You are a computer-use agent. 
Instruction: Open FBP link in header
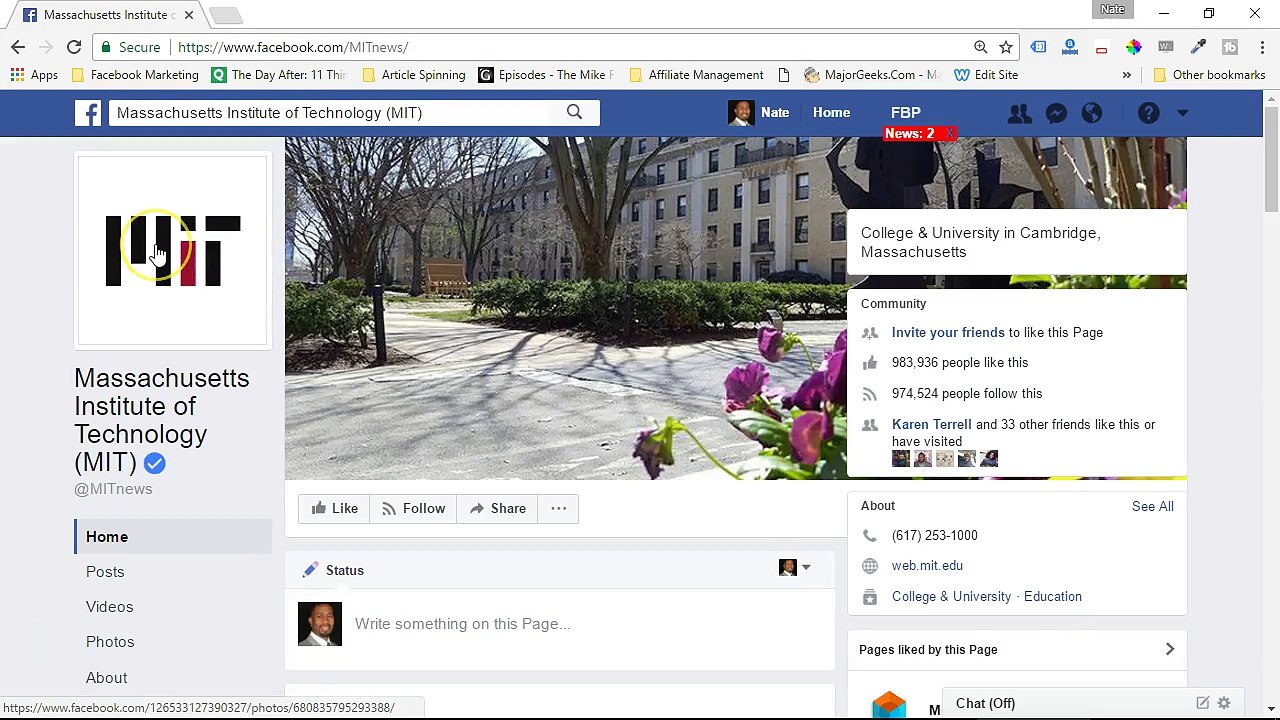[x=906, y=113]
